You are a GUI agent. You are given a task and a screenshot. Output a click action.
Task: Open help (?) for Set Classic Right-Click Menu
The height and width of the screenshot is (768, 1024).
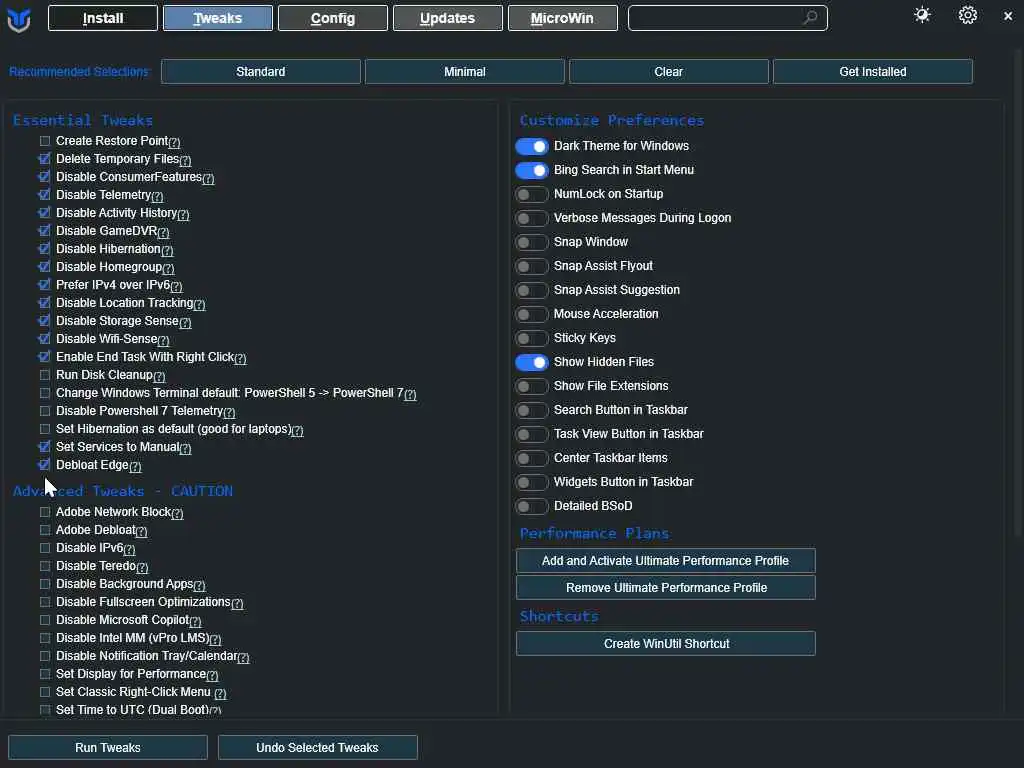click(220, 693)
